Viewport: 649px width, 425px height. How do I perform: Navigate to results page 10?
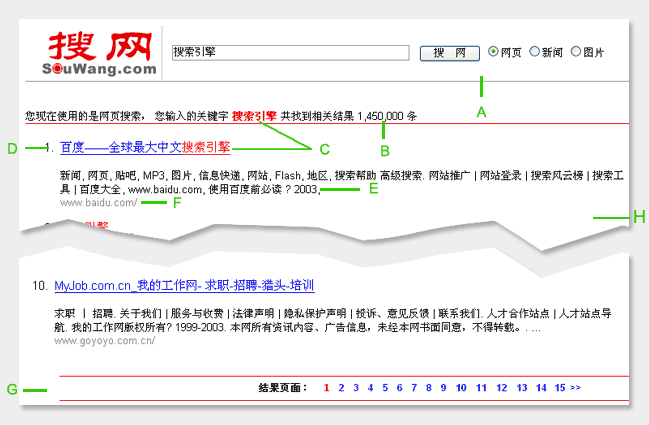pos(461,388)
